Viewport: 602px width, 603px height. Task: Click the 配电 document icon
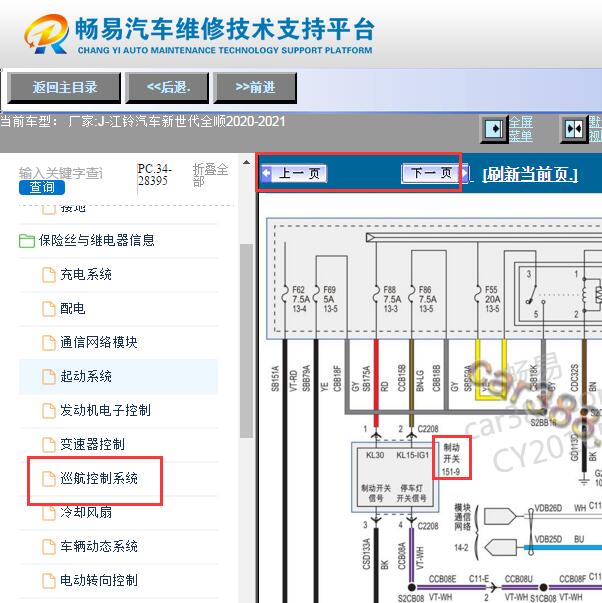[49, 308]
